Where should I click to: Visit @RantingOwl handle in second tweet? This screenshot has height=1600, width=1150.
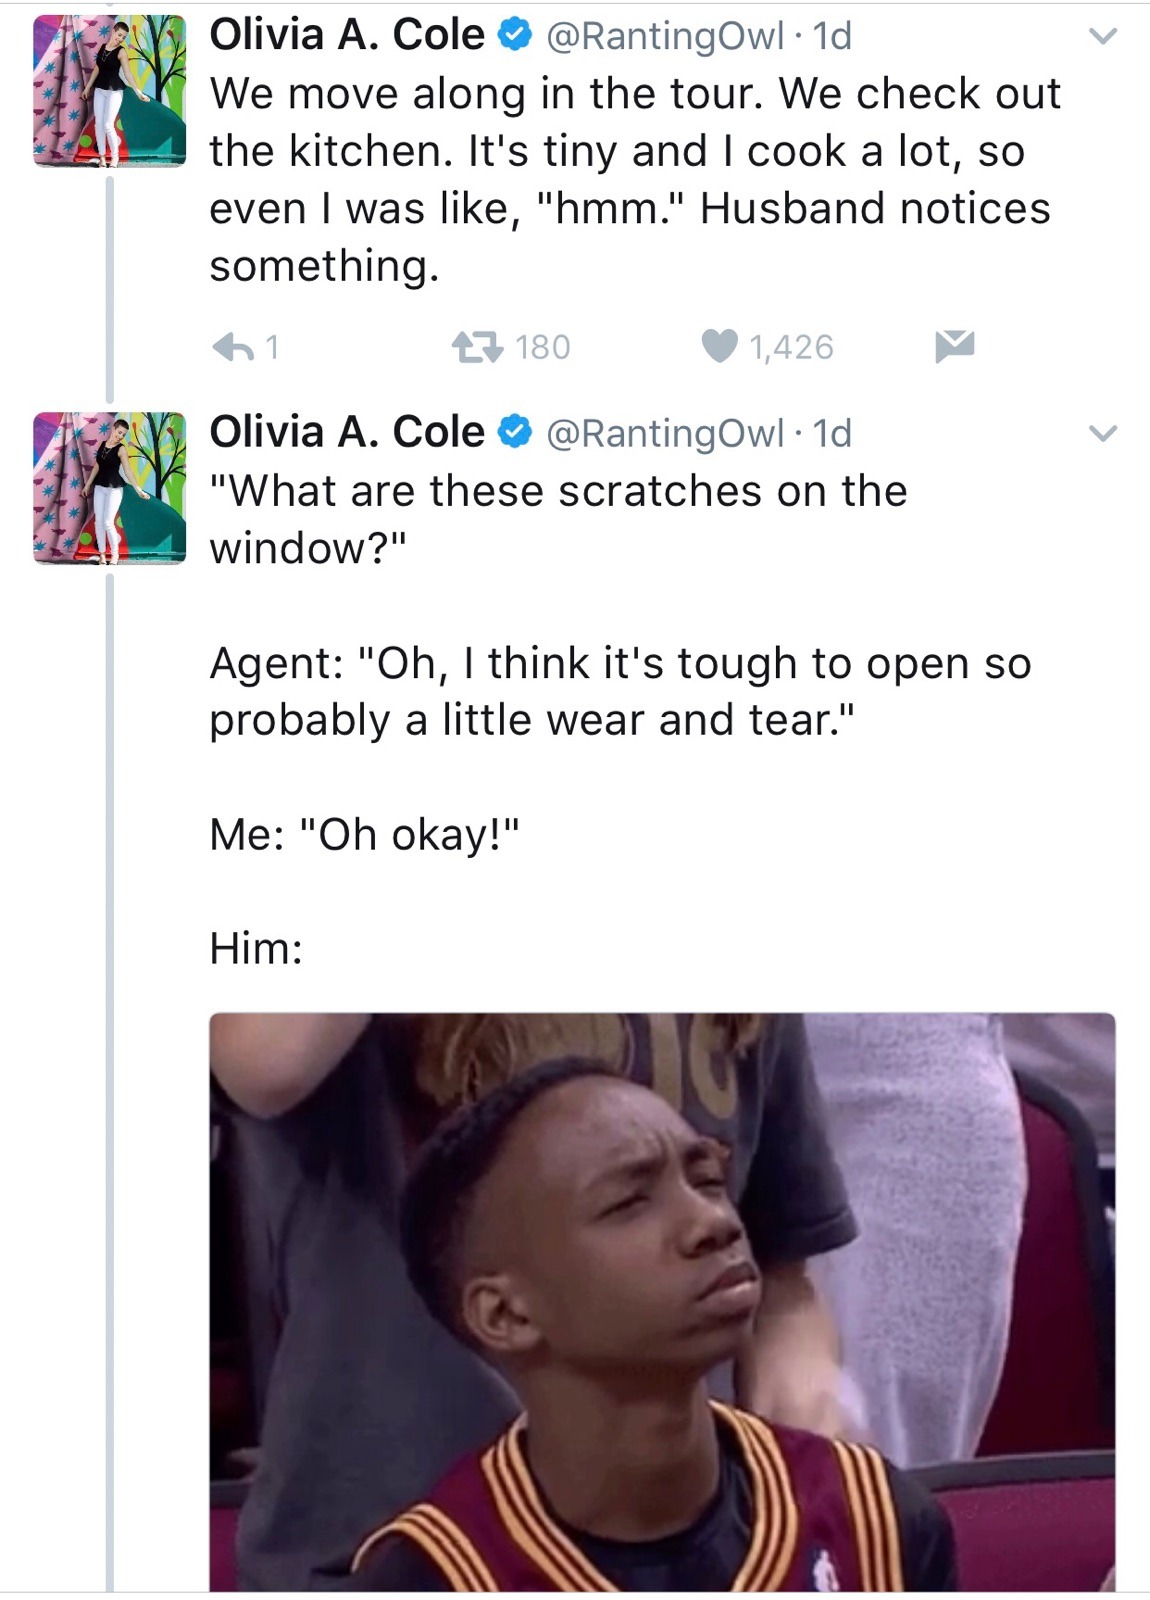(664, 434)
